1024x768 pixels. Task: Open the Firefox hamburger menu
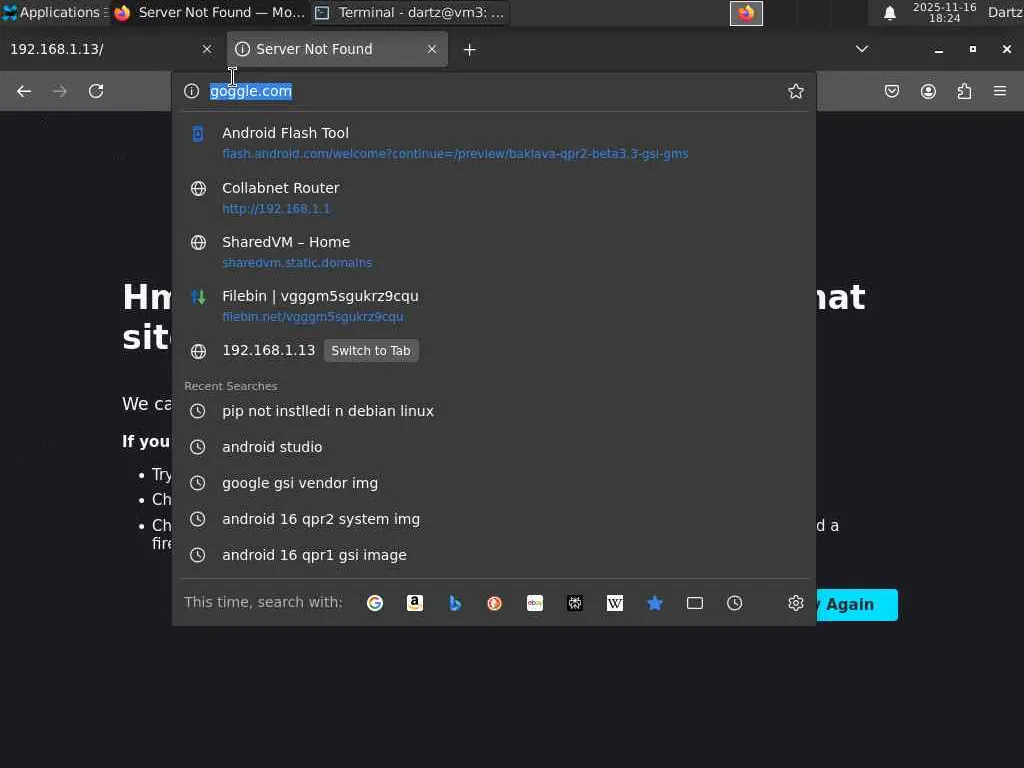click(1000, 91)
